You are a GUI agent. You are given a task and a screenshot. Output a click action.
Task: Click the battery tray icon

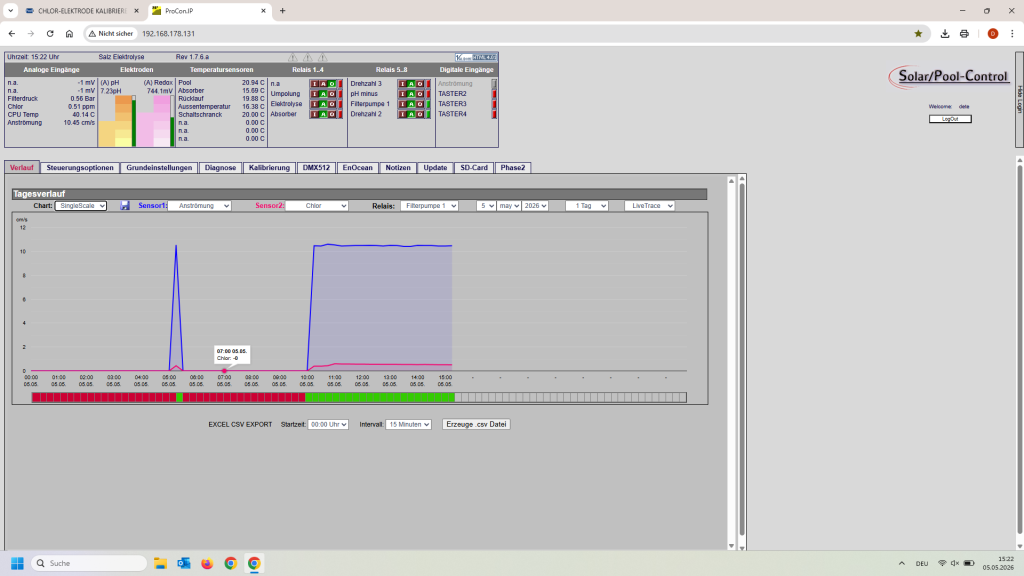(x=969, y=563)
